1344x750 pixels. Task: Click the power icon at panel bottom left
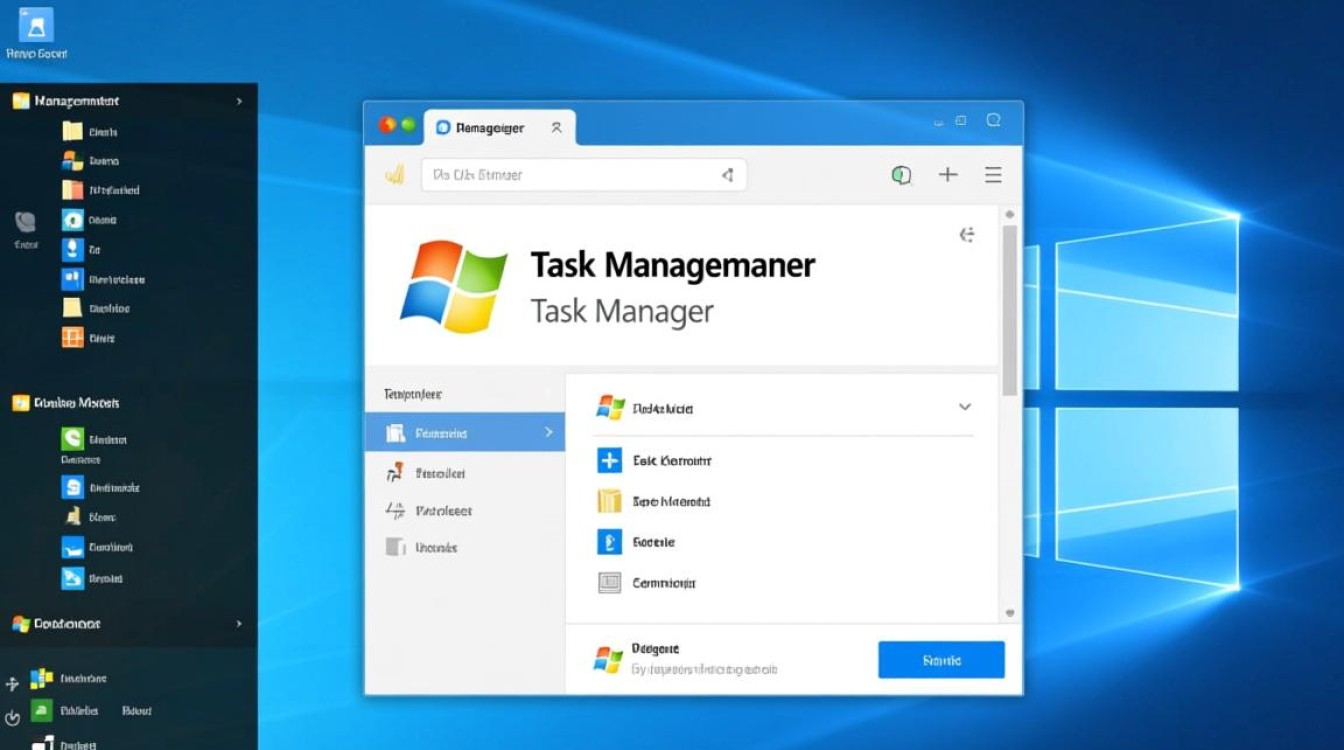12,717
